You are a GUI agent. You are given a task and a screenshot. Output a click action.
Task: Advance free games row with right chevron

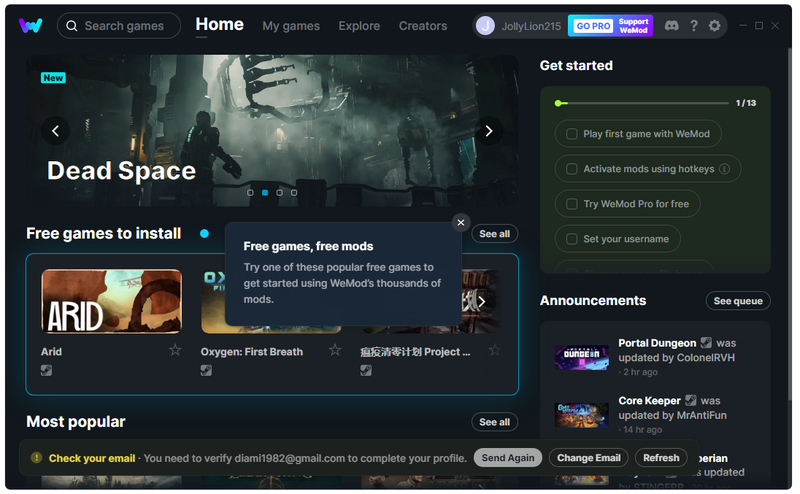(x=481, y=302)
